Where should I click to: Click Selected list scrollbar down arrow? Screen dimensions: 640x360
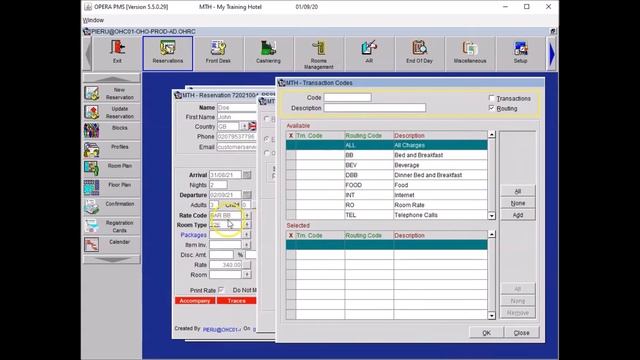coord(491,316)
